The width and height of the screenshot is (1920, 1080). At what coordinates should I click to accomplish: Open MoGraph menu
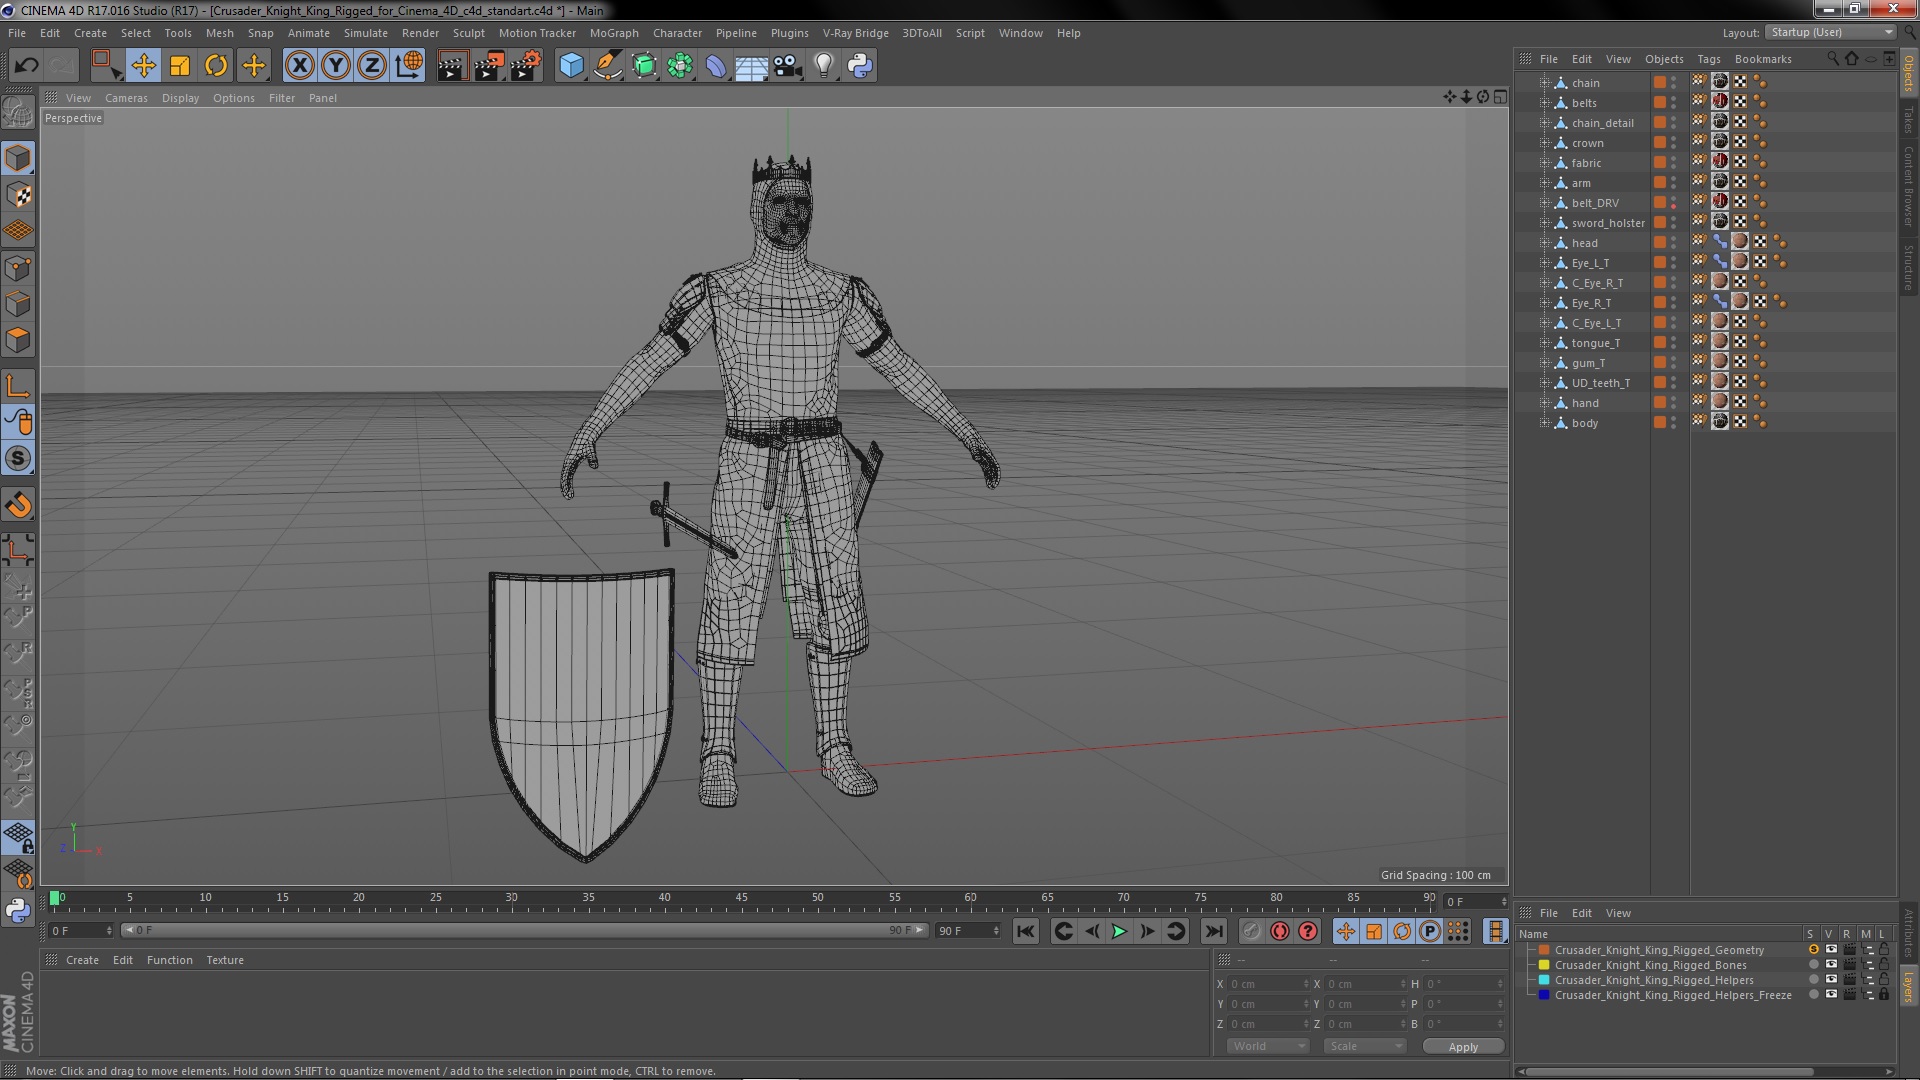coord(614,33)
